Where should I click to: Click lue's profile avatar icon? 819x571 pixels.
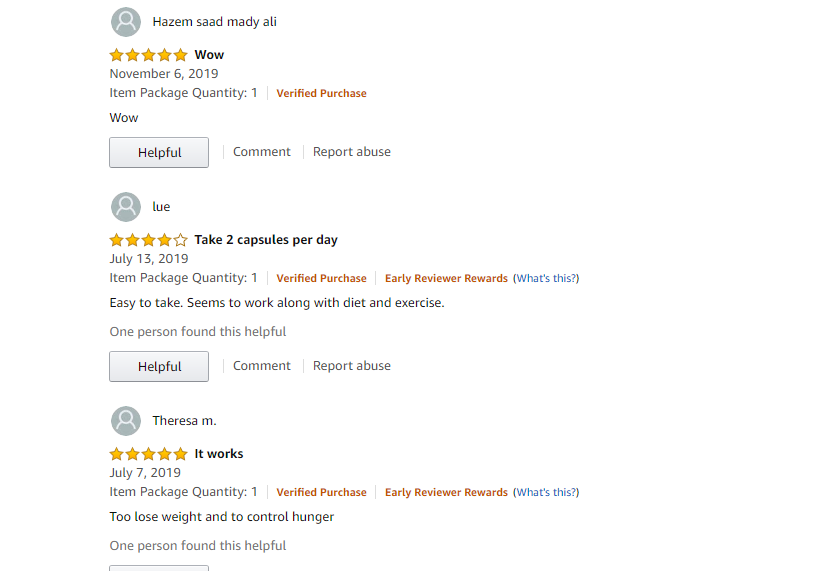click(126, 207)
